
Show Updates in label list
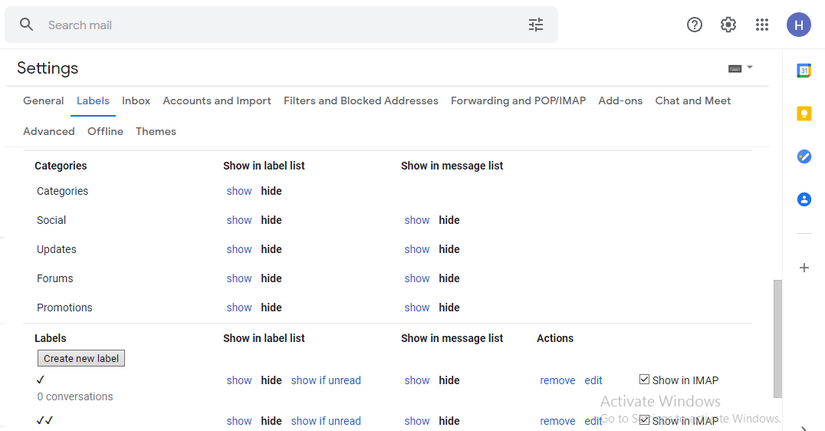click(239, 249)
